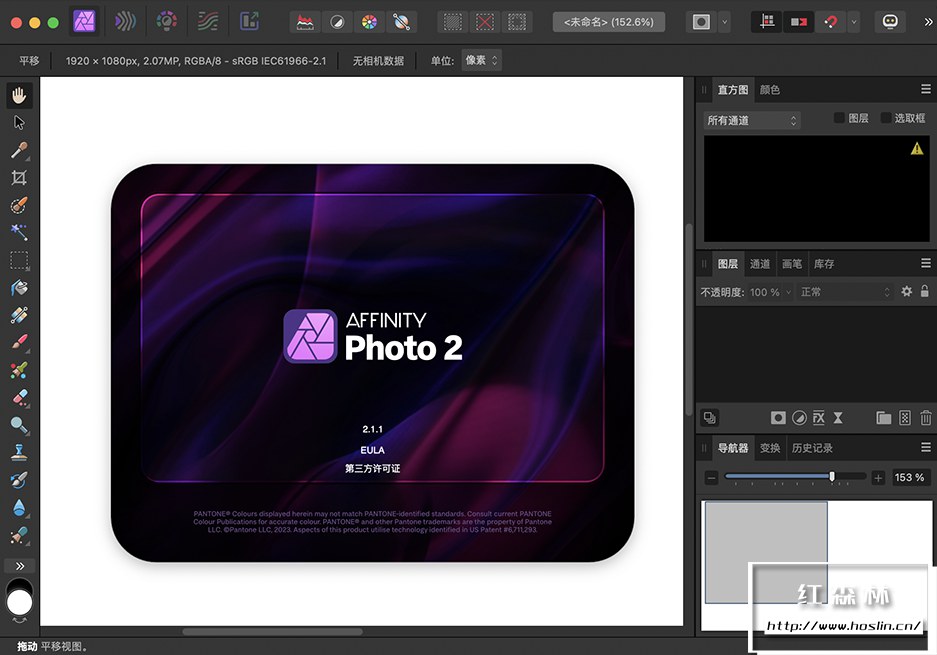937x655 pixels.
Task: Choose the Erase Brush tool
Action: point(19,397)
